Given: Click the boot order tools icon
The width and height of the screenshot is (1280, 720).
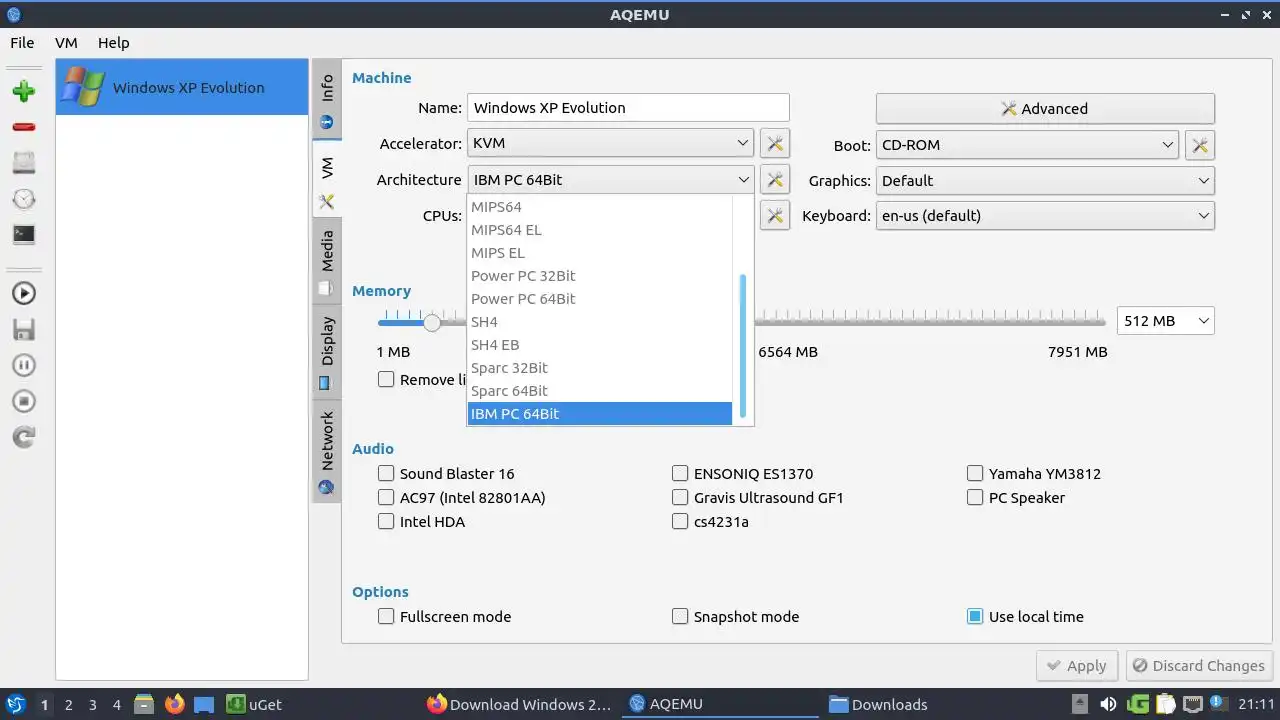Looking at the screenshot, I should click(x=1199, y=145).
